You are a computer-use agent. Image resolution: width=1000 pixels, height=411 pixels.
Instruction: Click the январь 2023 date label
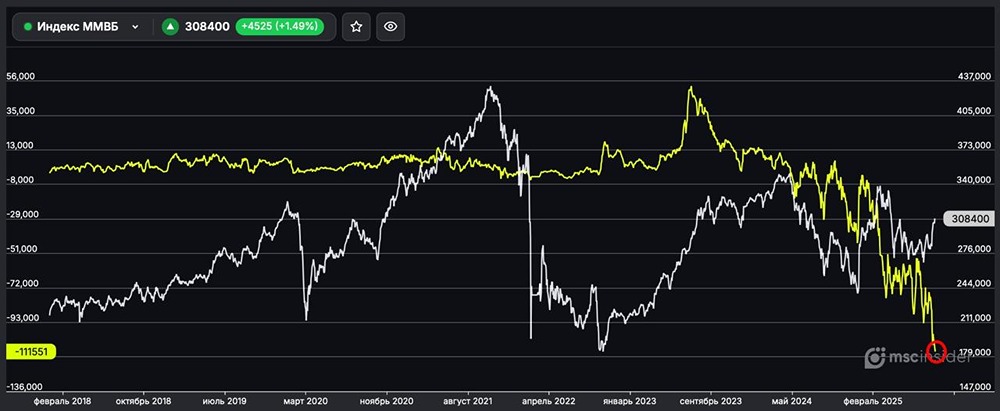629,401
